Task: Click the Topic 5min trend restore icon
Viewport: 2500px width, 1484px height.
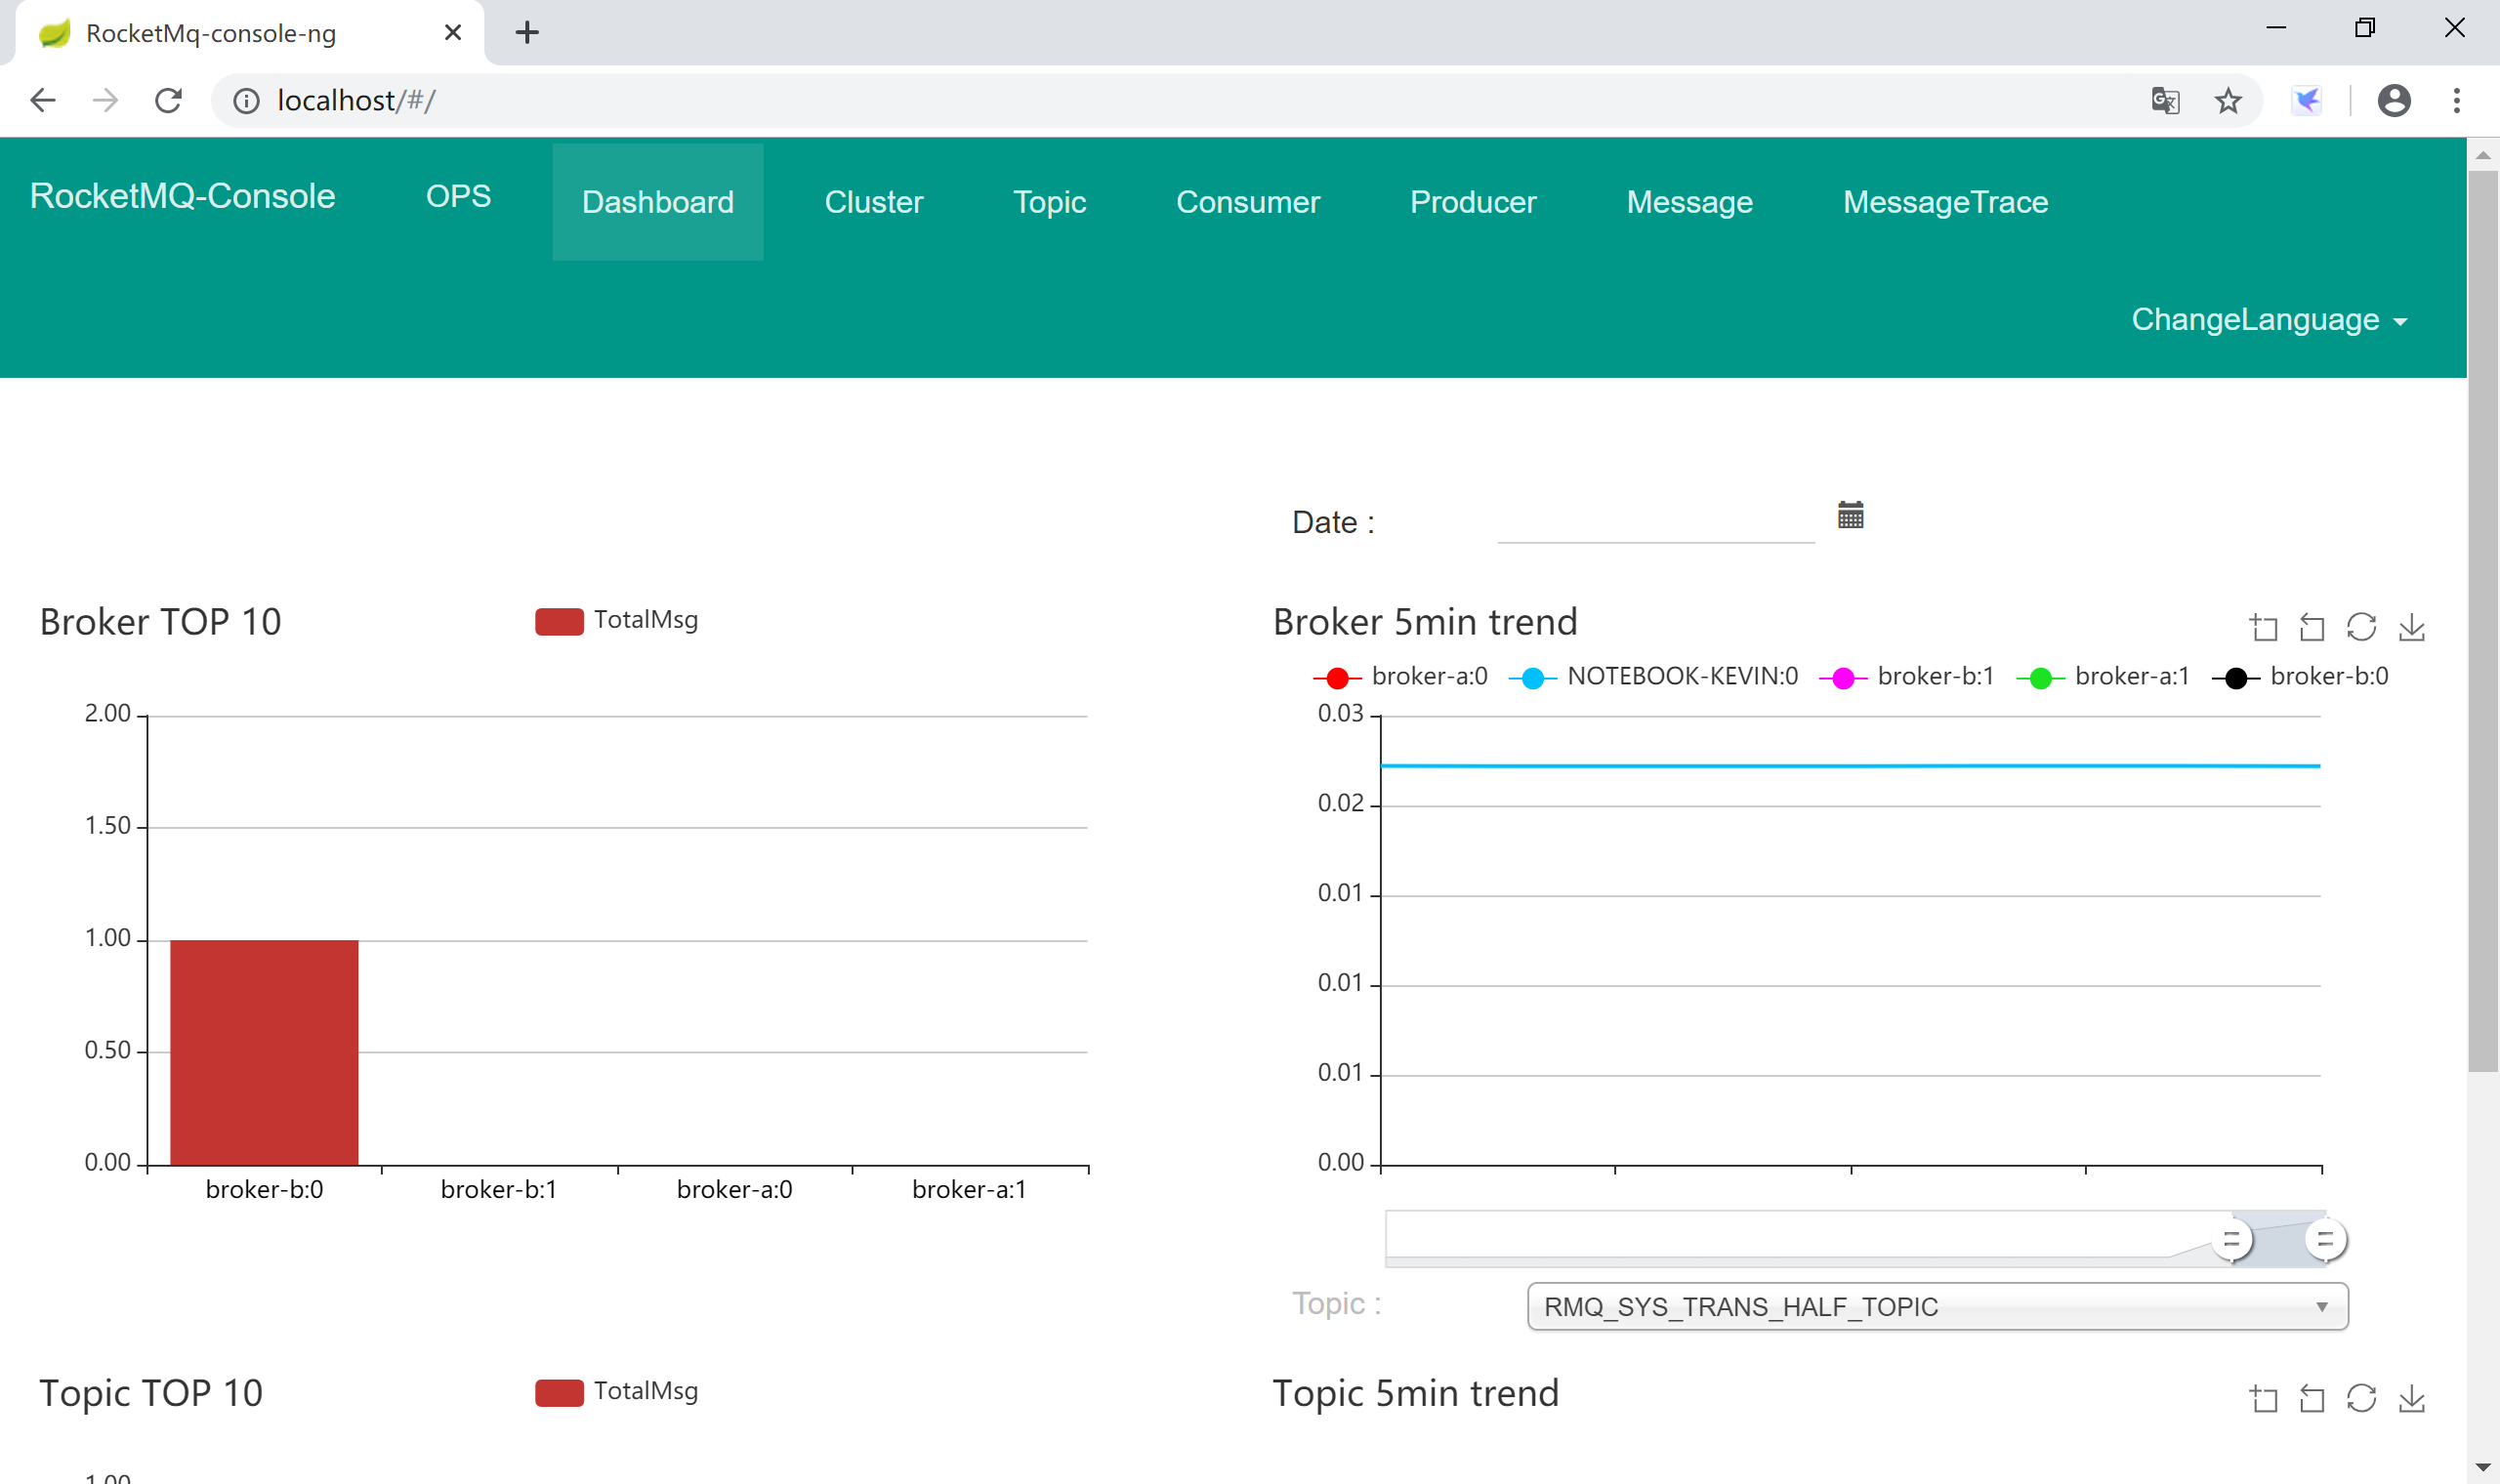Action: (x=2311, y=1396)
